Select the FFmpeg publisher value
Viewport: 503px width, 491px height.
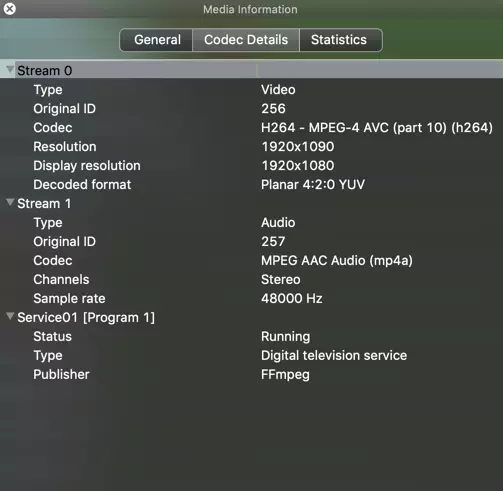coord(285,375)
